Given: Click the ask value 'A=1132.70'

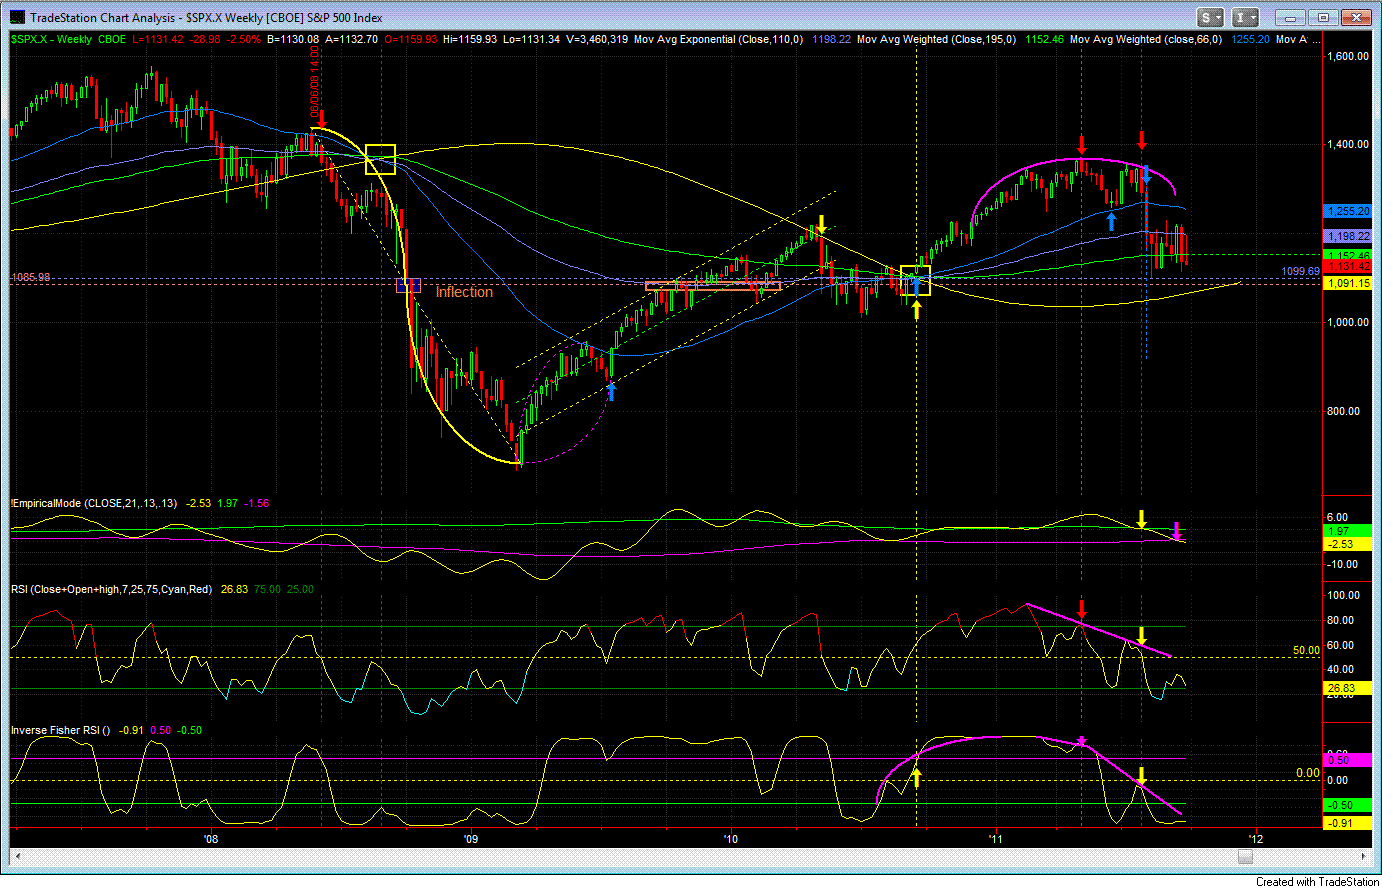Looking at the screenshot, I should pyautogui.click(x=352, y=40).
